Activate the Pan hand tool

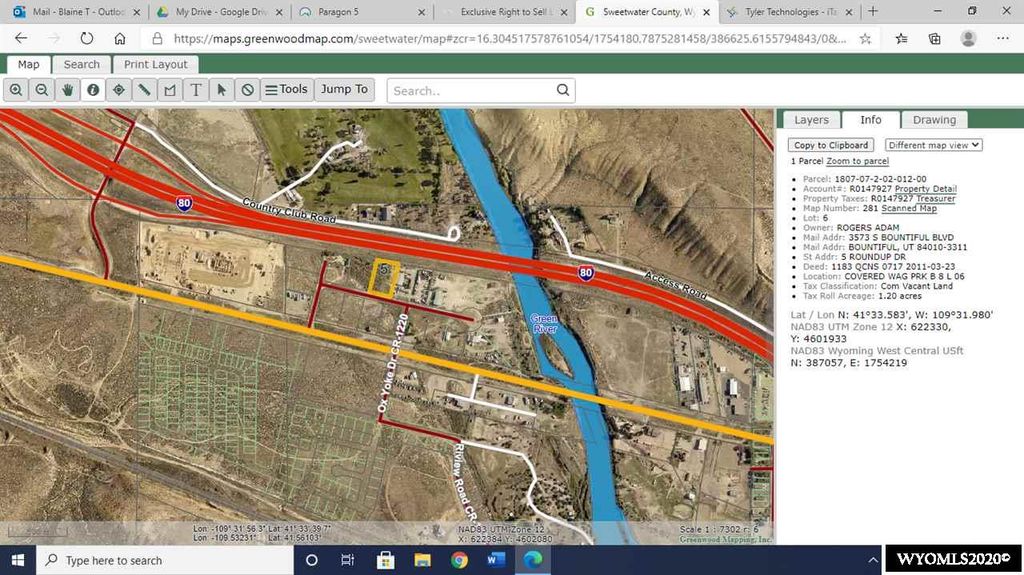[67, 90]
